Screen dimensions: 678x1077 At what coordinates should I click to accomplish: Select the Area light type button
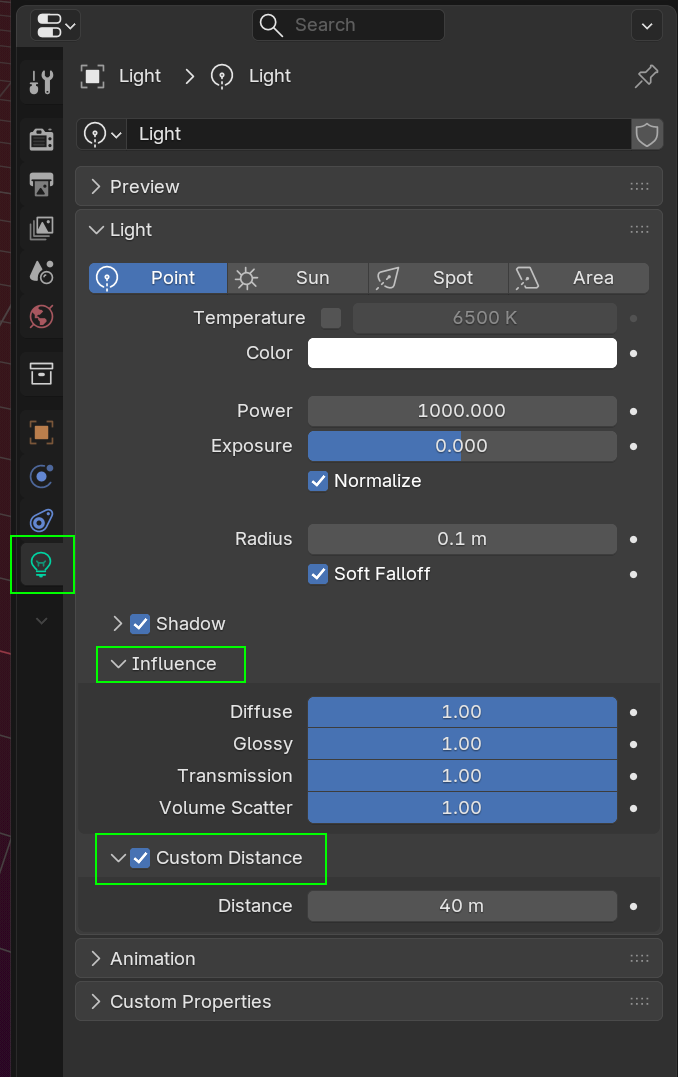[578, 278]
